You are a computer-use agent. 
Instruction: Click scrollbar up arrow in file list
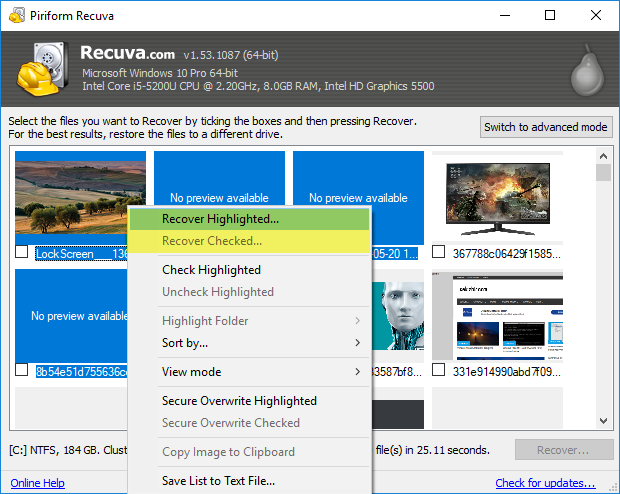[603, 156]
